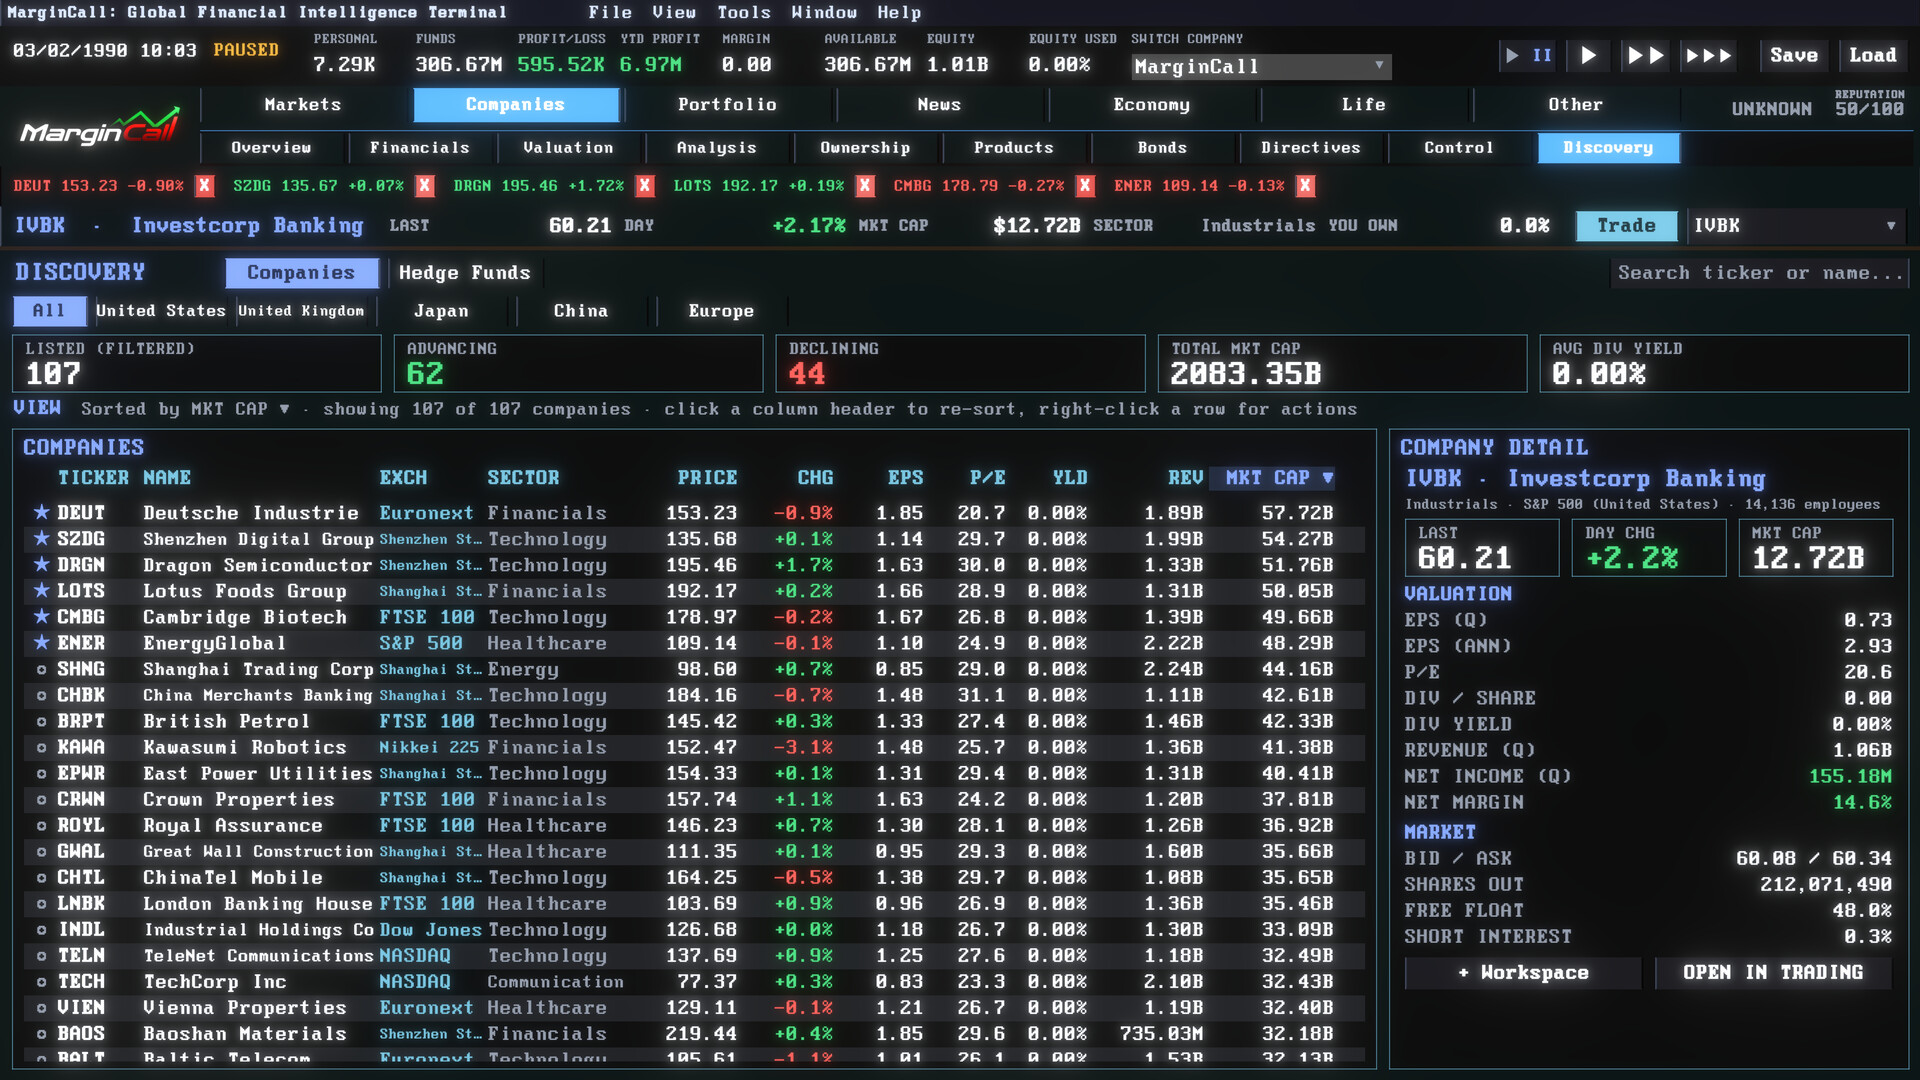This screenshot has height=1080, width=1920.
Task: Click the Save button
Action: tap(1794, 56)
